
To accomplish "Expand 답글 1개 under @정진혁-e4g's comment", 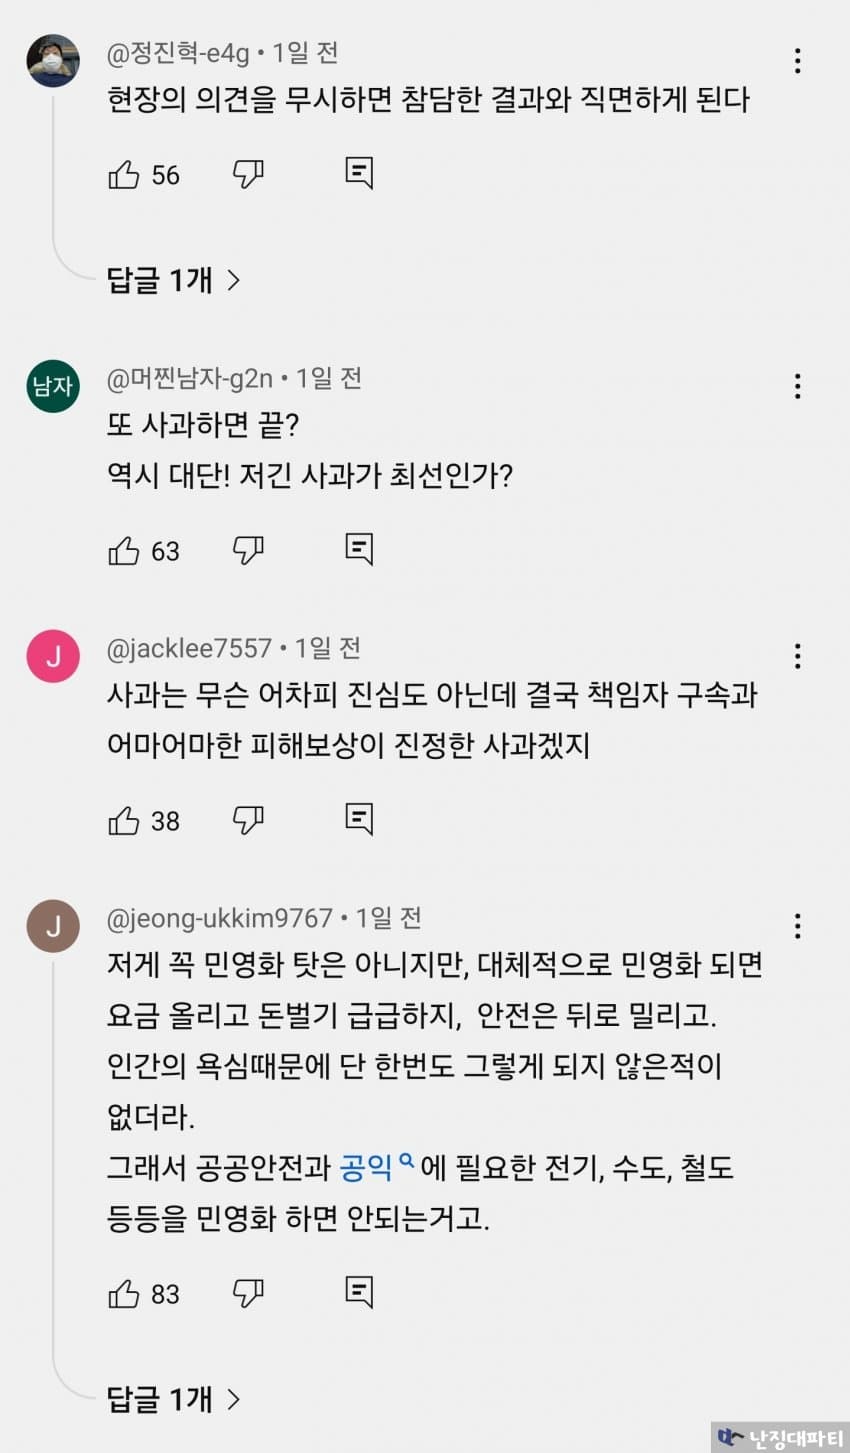I will [174, 280].
